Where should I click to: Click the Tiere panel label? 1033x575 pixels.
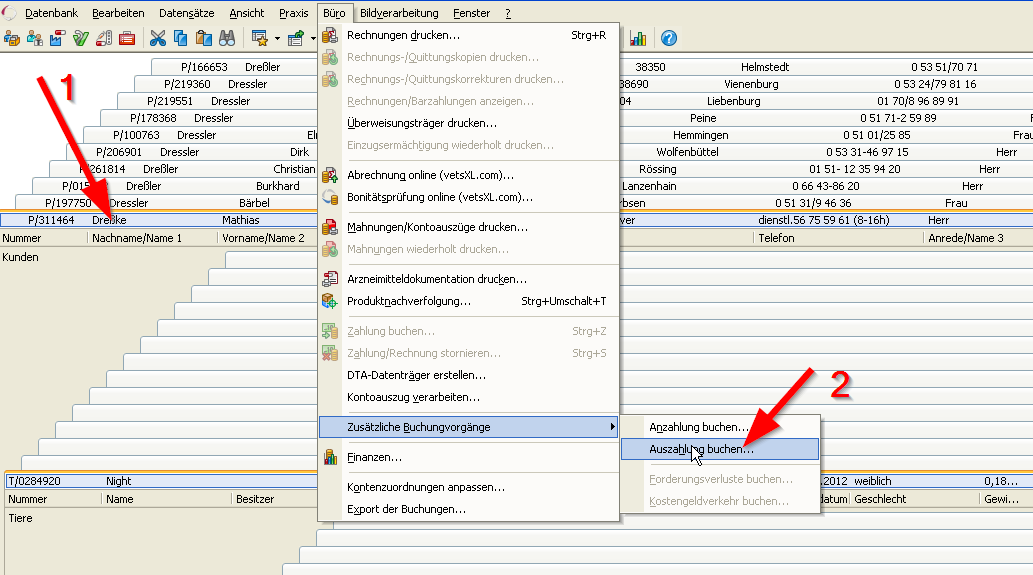[x=20, y=518]
